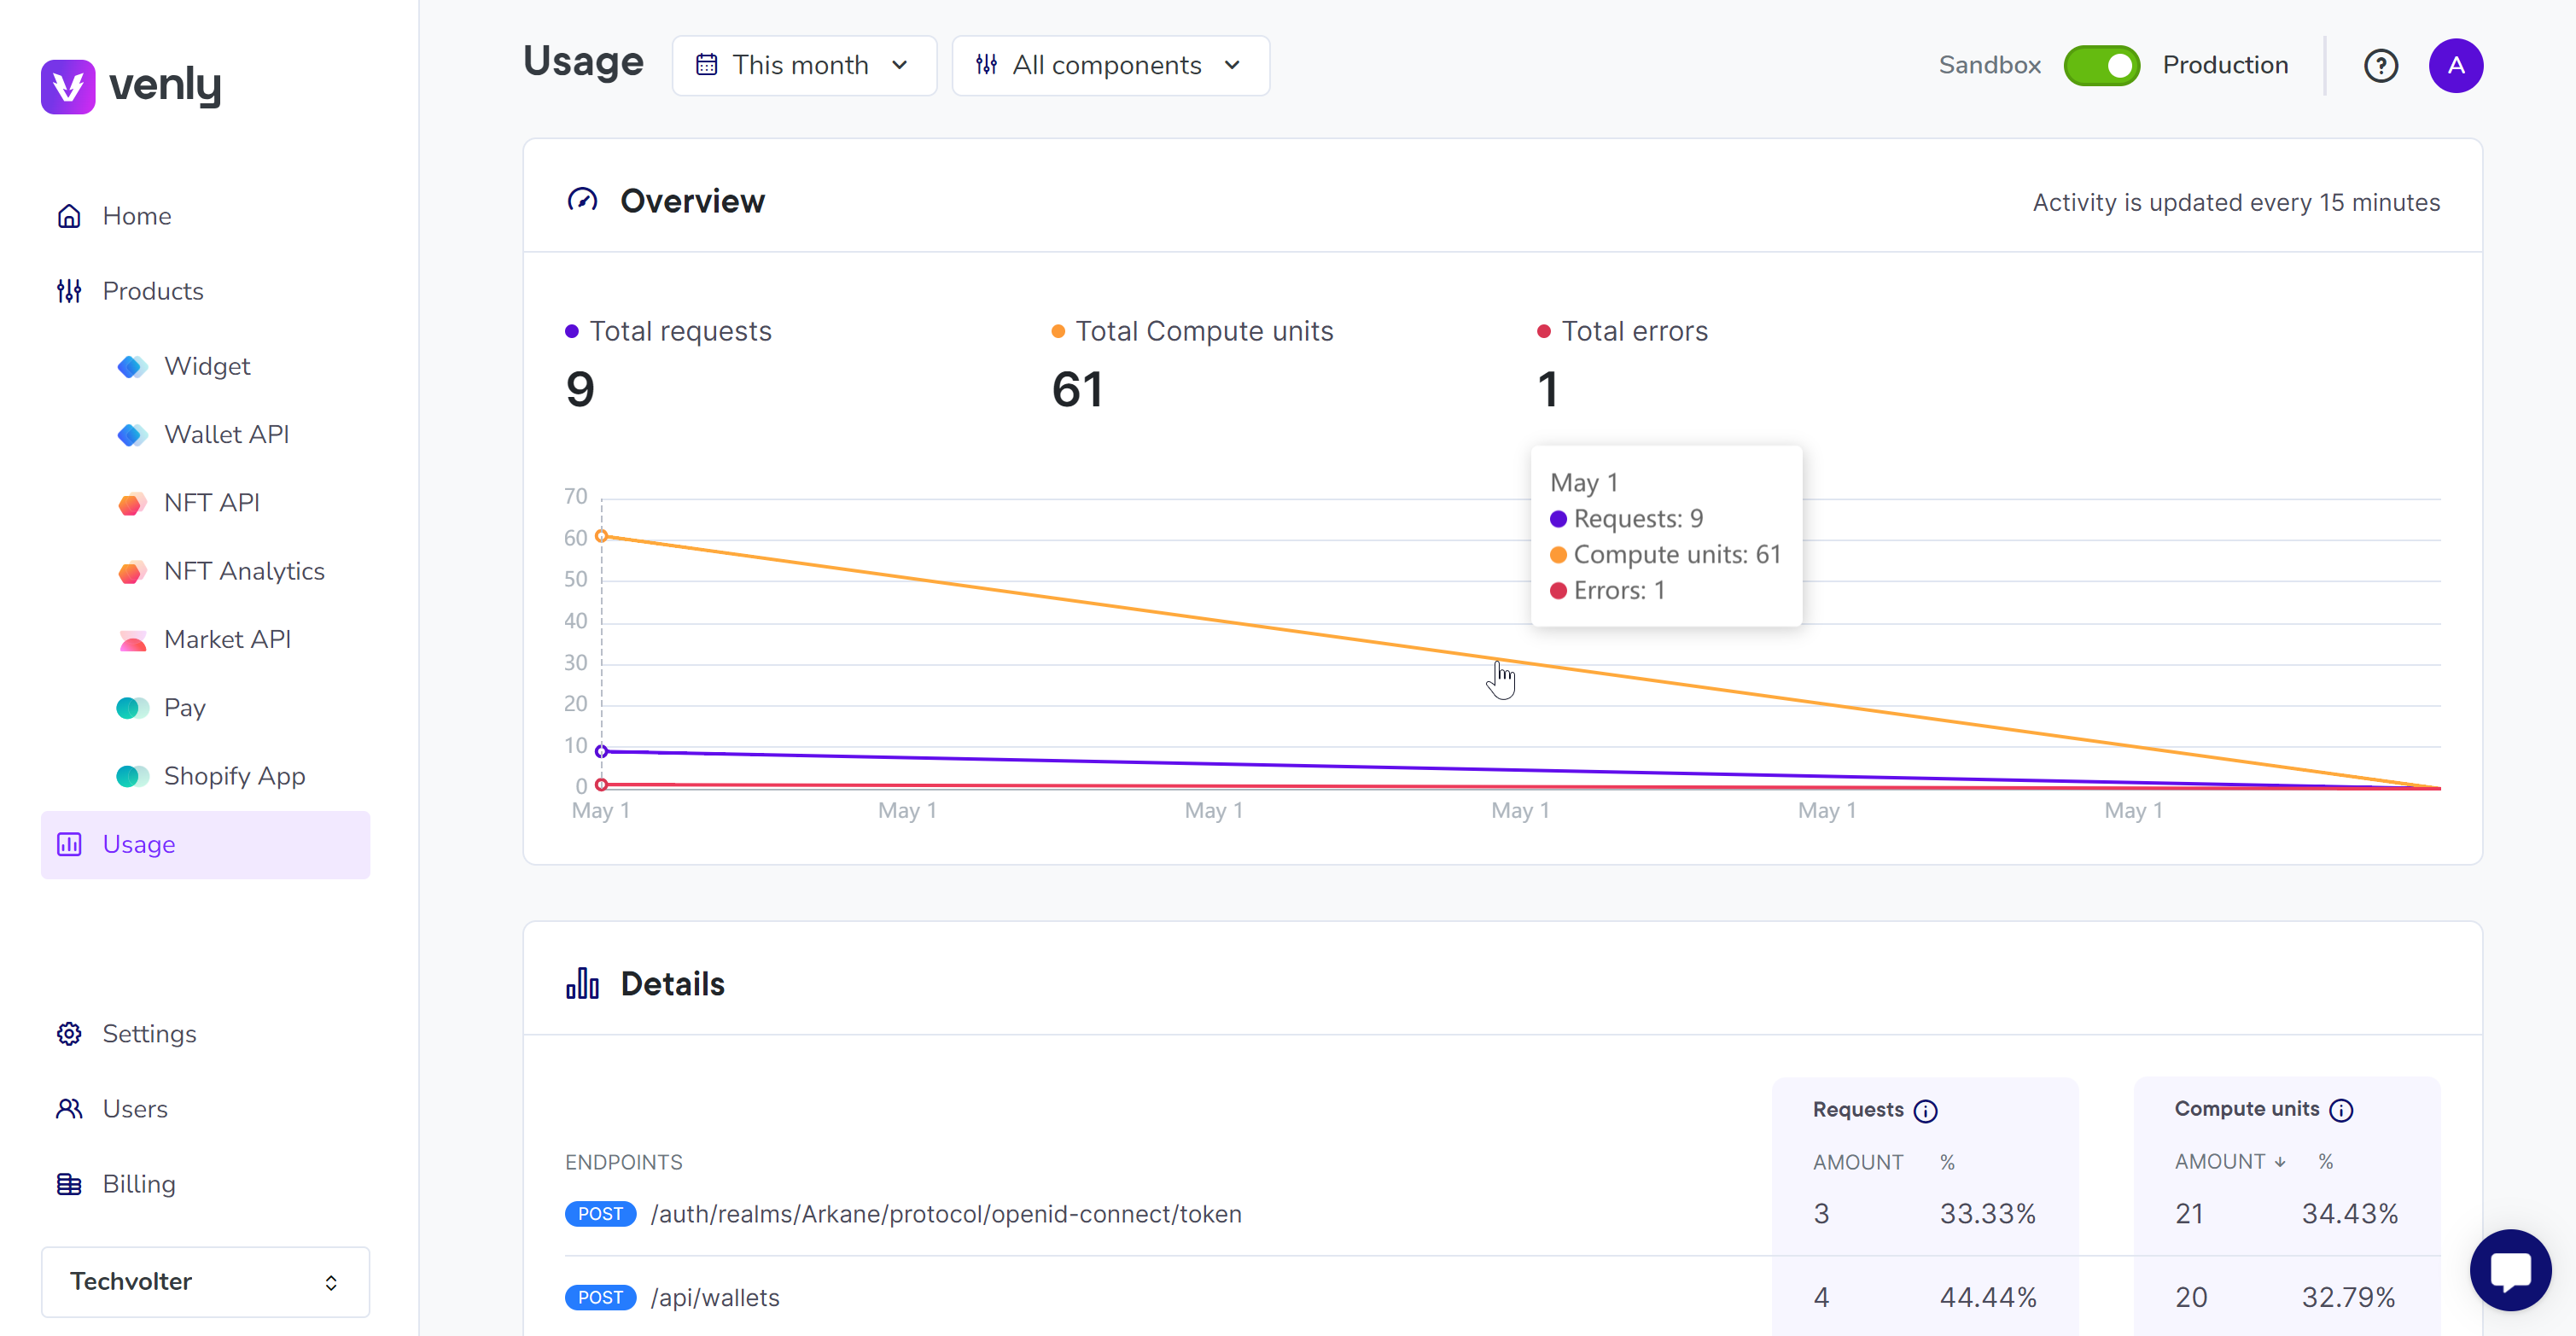Click the orange compute units chart point

tap(601, 536)
